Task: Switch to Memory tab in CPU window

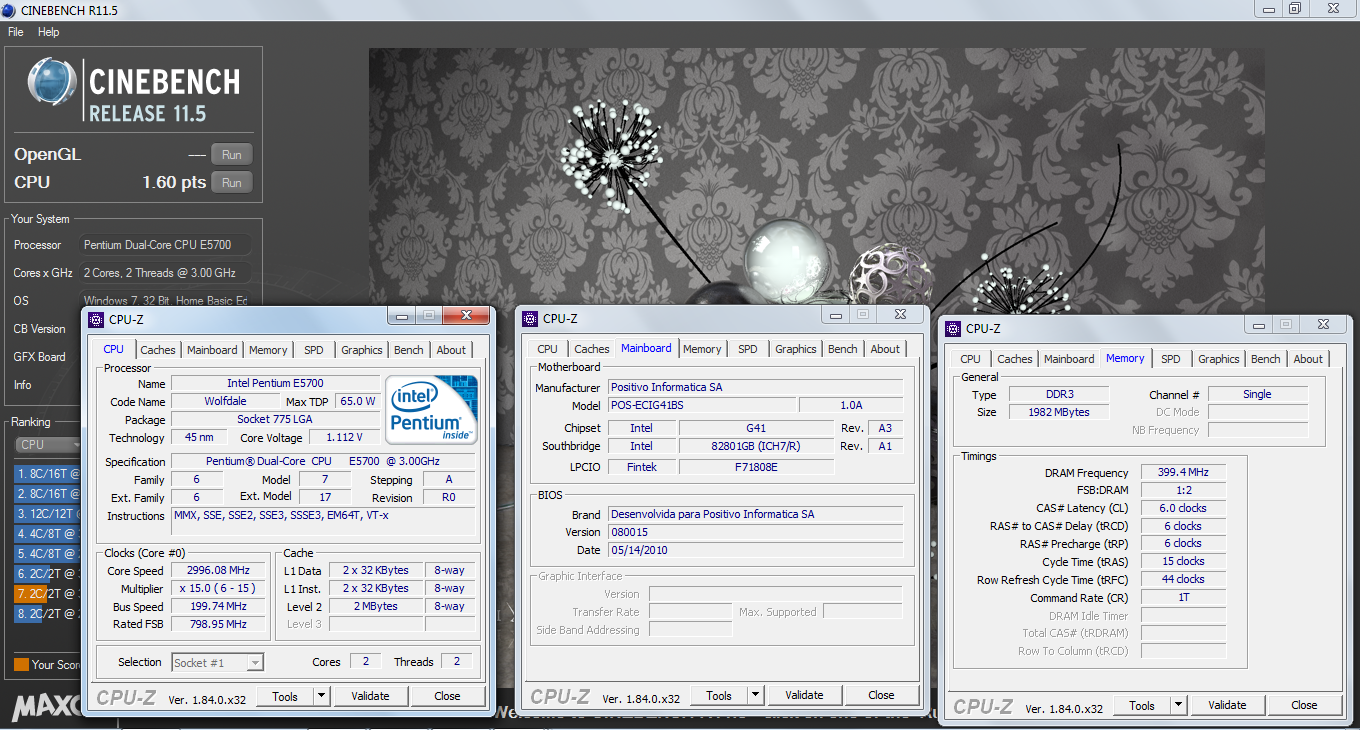Action: click(x=268, y=350)
